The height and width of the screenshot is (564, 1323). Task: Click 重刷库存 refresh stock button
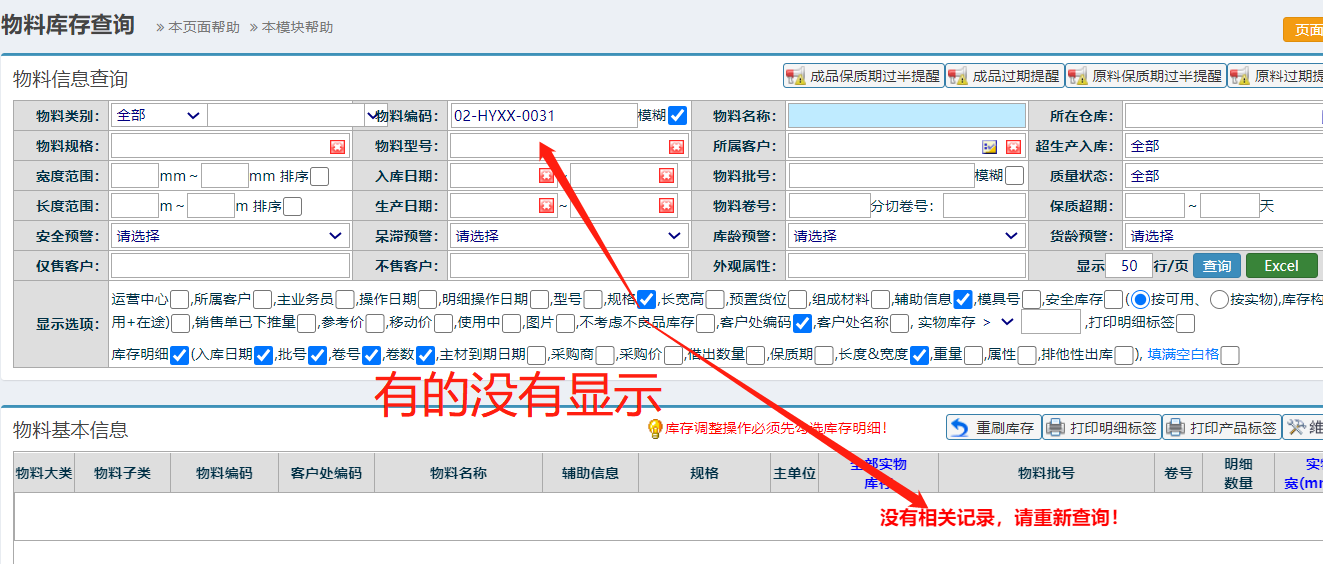[x=992, y=428]
